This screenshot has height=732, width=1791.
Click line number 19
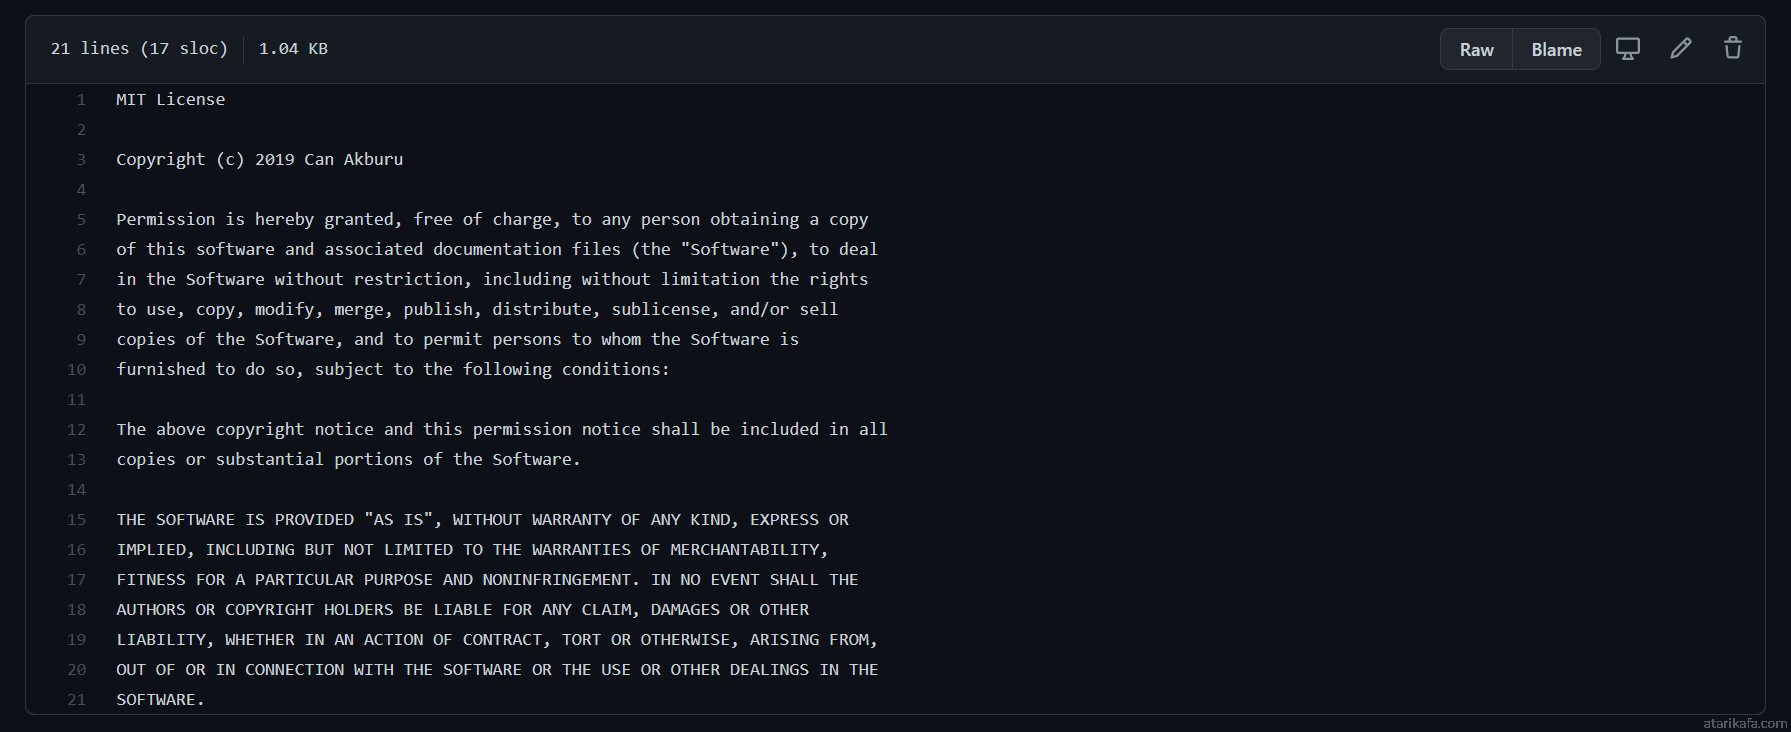pyautogui.click(x=77, y=640)
